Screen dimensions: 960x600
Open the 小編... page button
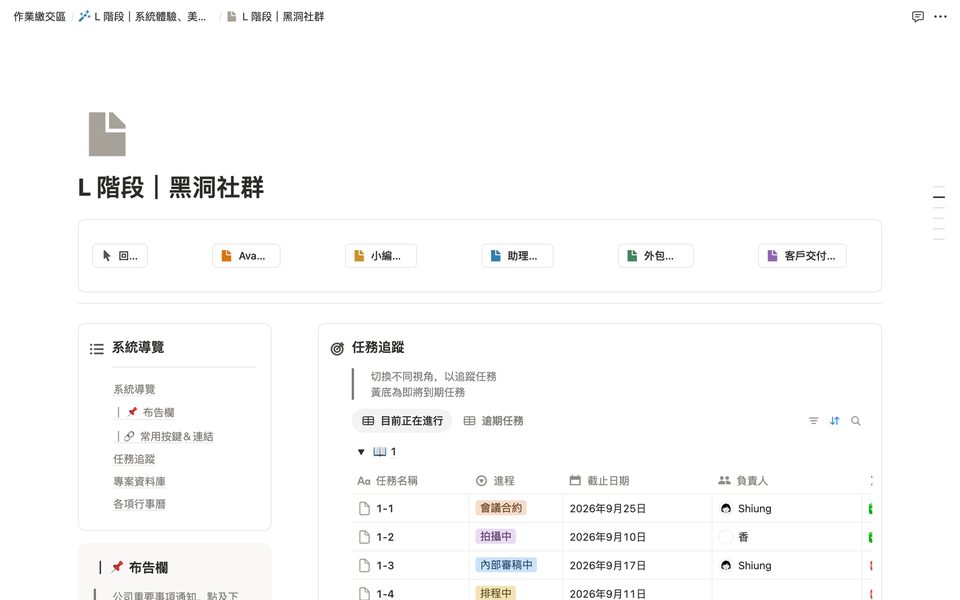(x=381, y=256)
